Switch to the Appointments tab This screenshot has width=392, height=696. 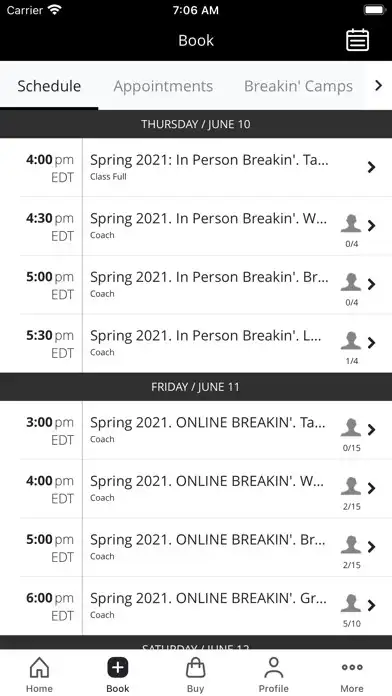point(163,86)
